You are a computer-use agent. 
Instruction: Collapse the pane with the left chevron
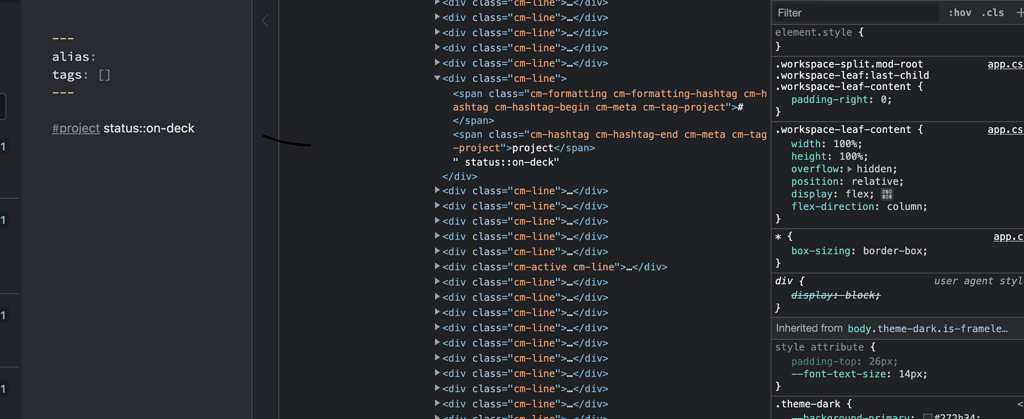pyautogui.click(x=264, y=21)
